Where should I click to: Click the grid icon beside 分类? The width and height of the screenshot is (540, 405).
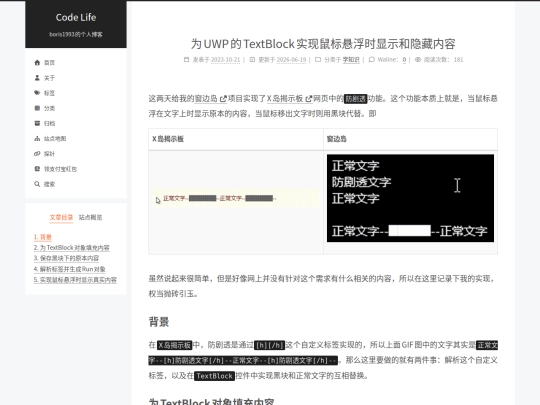[x=37, y=108]
